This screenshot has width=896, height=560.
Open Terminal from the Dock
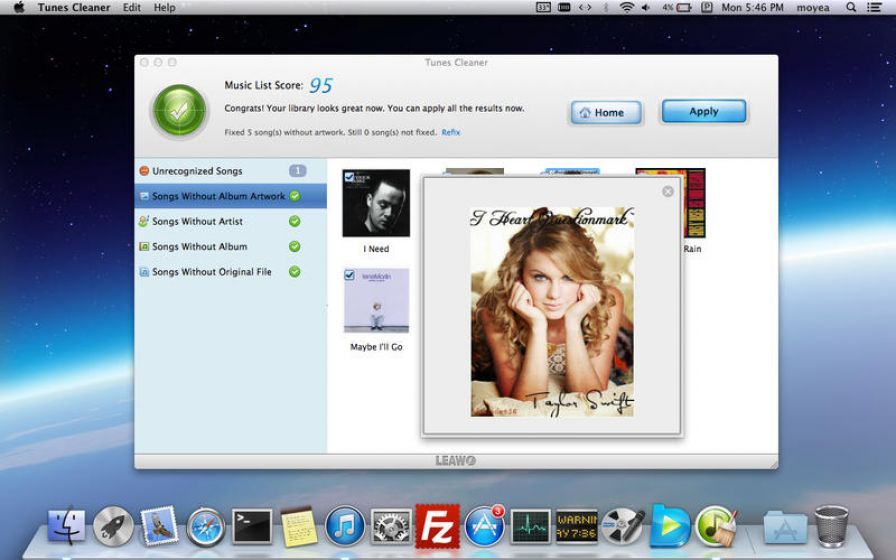[x=252, y=526]
